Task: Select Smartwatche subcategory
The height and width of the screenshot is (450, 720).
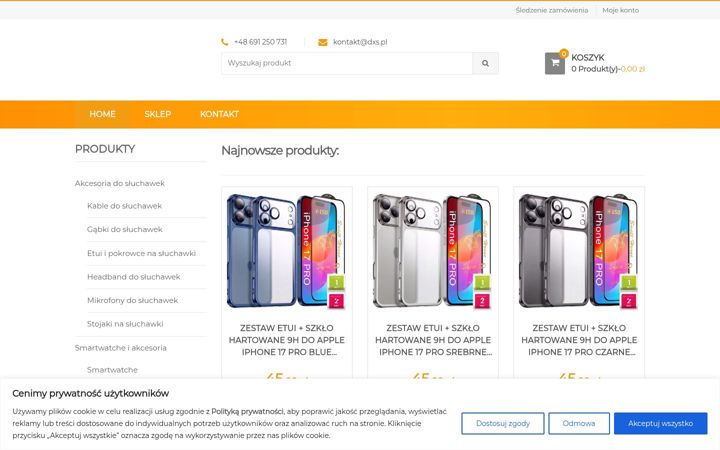Action: point(112,370)
